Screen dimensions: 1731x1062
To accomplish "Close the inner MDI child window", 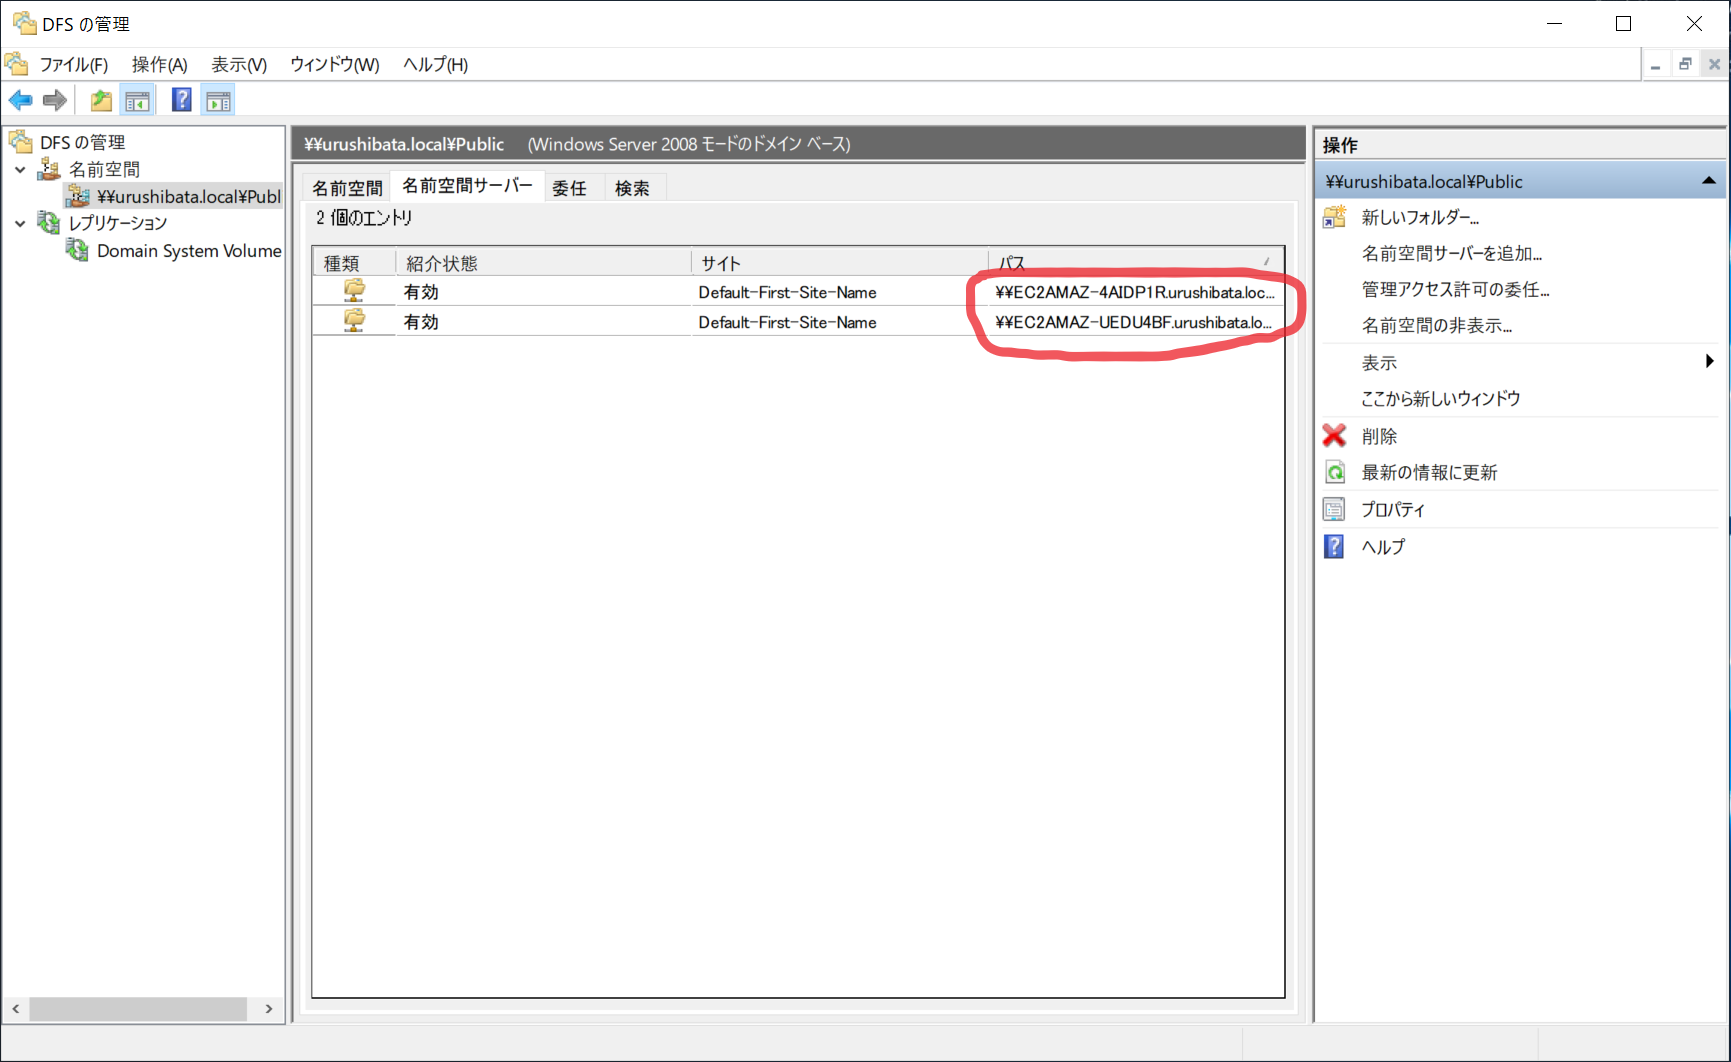I will click(1714, 64).
